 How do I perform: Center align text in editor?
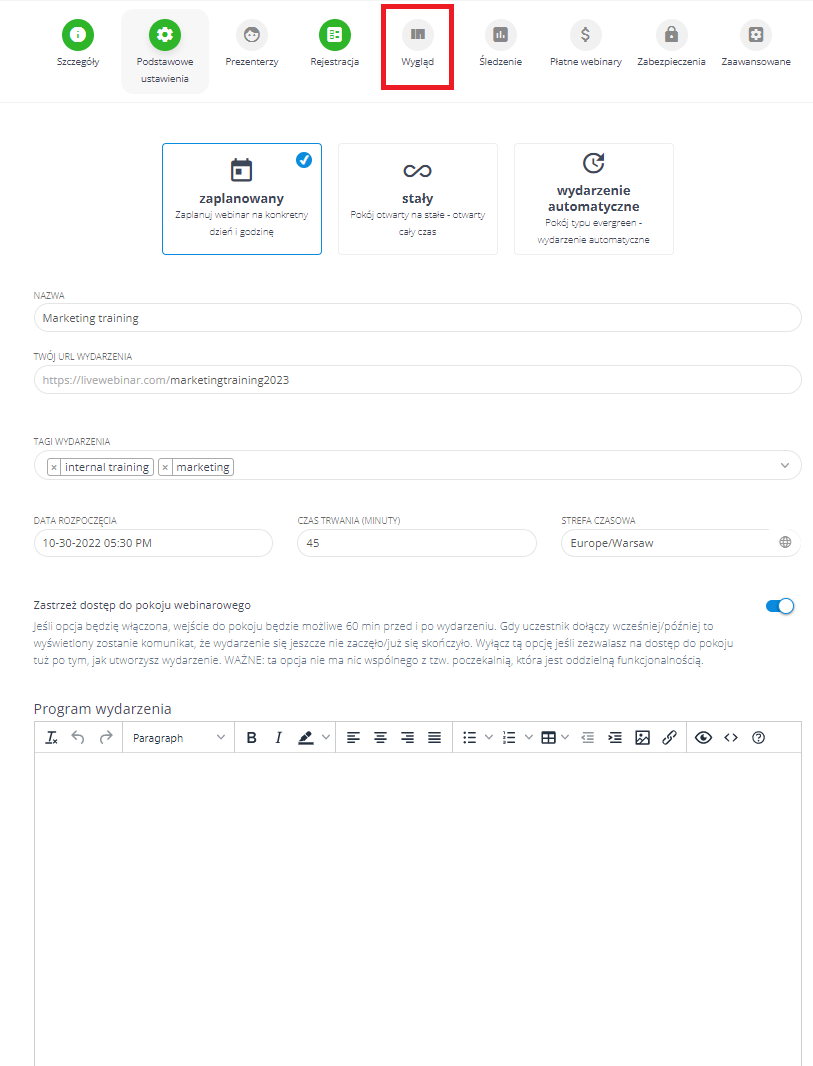click(x=381, y=738)
